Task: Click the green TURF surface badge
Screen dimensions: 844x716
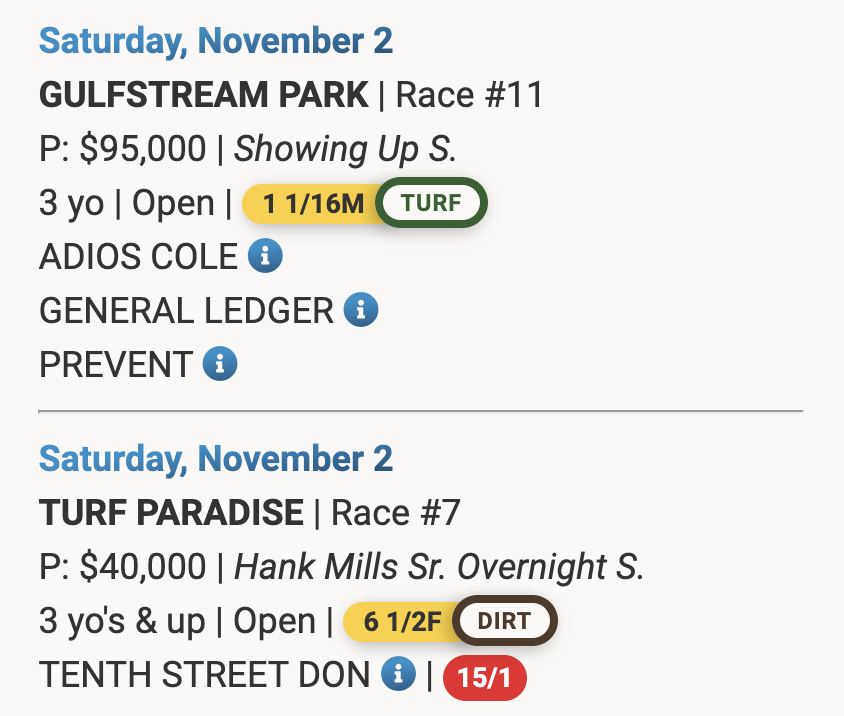Action: 431,204
